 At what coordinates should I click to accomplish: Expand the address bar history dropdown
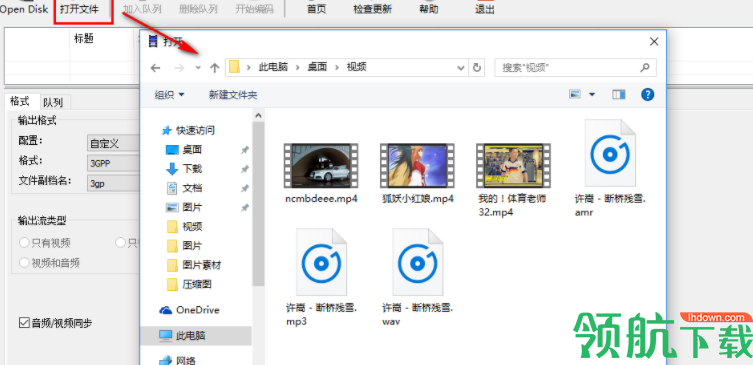461,68
